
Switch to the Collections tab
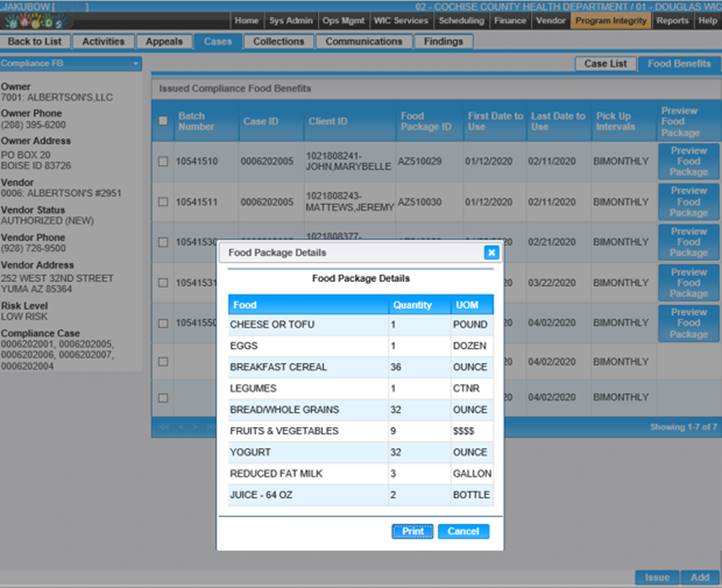coord(278,41)
